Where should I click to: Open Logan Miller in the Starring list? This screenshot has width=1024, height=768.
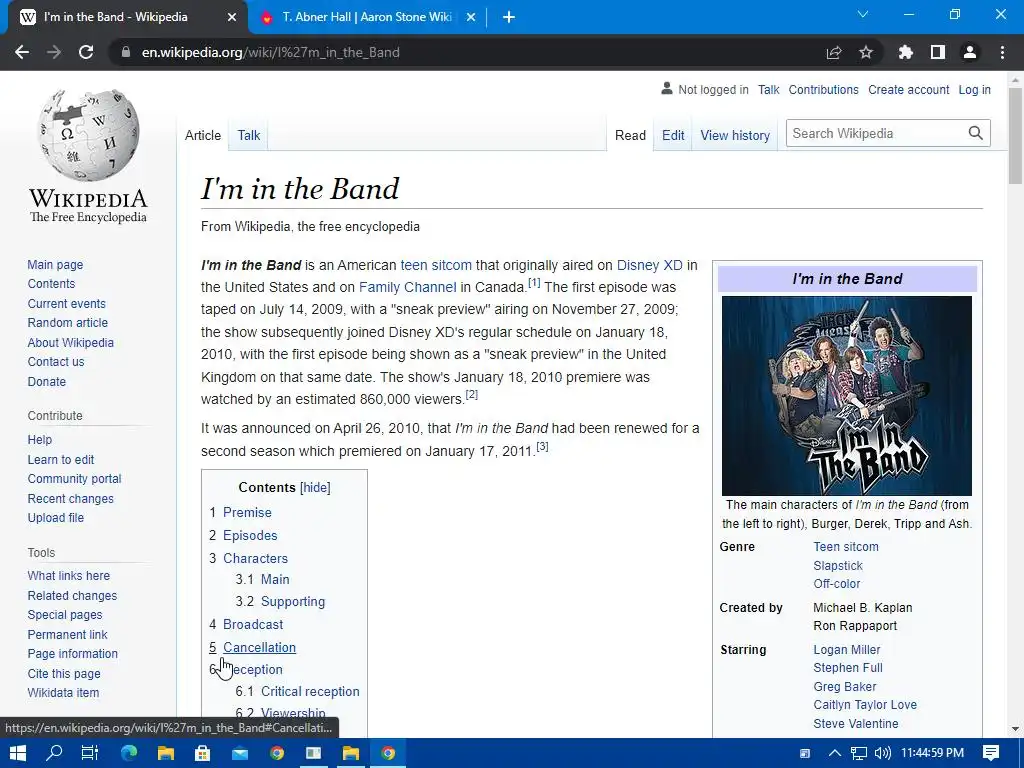[846, 650]
